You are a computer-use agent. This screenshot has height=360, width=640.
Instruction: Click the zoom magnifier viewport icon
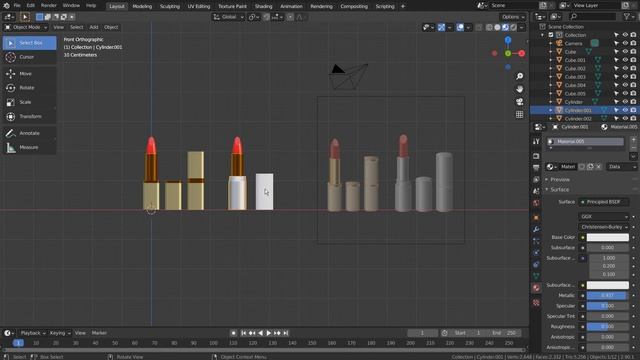(520, 76)
